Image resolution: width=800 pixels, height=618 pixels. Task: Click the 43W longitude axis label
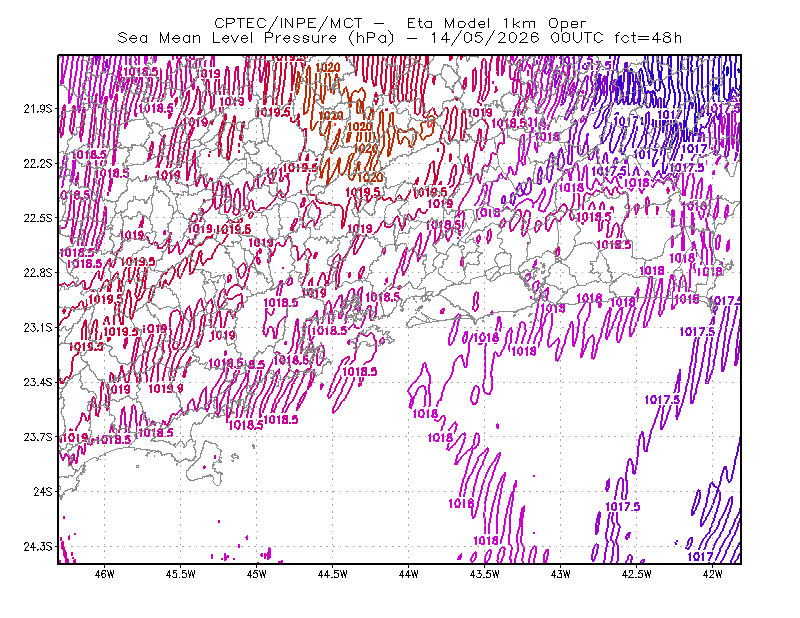click(561, 574)
